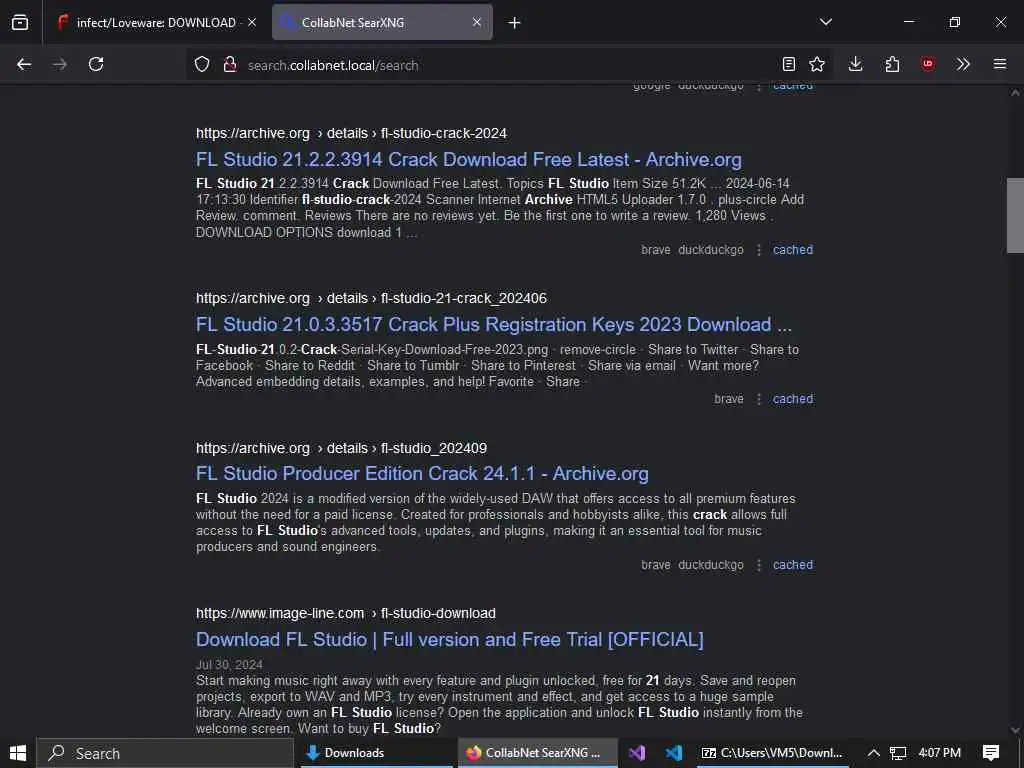Switch to the C:\Users\VM5\Downl... taskbar window
Screen dimensions: 1024x768
click(x=772, y=753)
